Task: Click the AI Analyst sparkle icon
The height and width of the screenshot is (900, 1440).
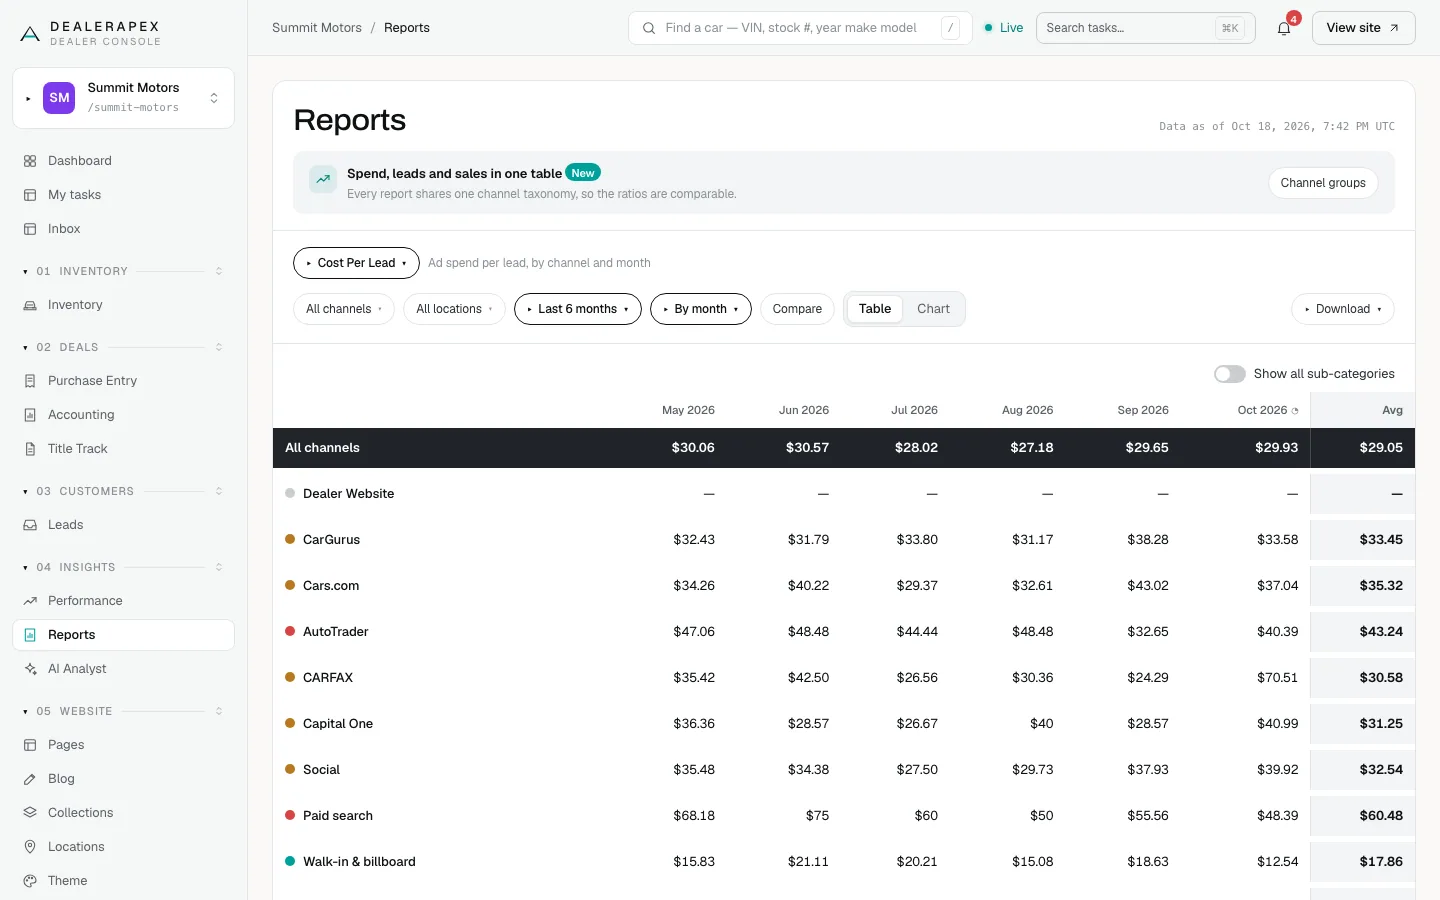Action: click(30, 669)
